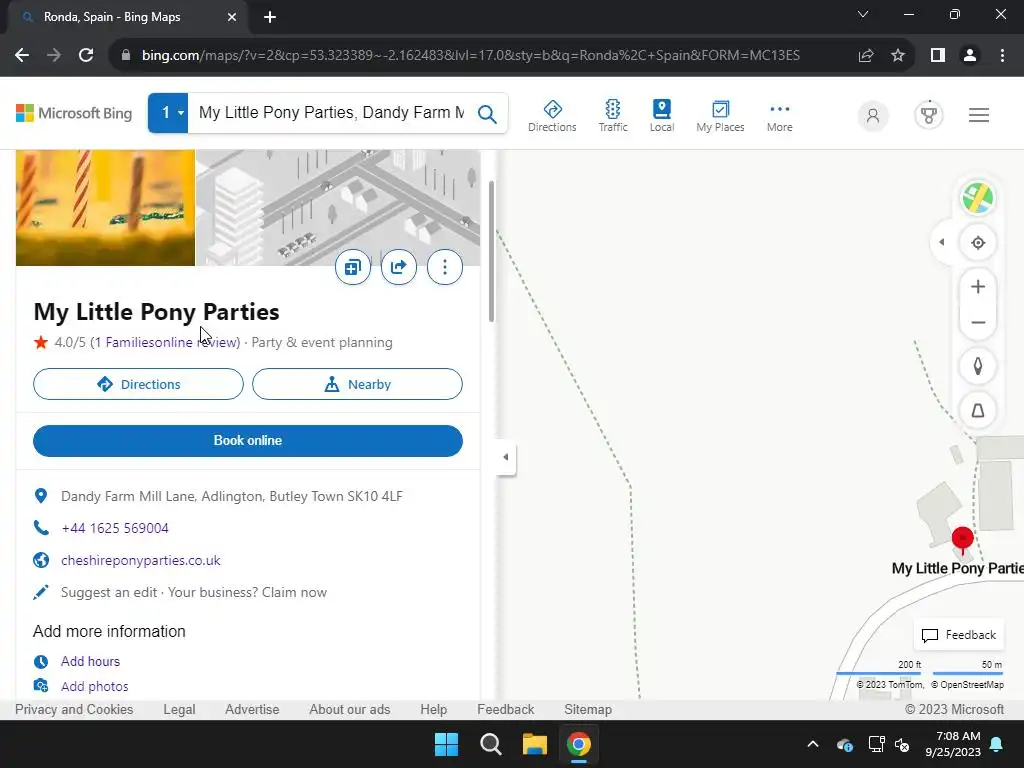This screenshot has width=1024, height=768.
Task: Open Advertise footer link
Action: click(x=252, y=709)
